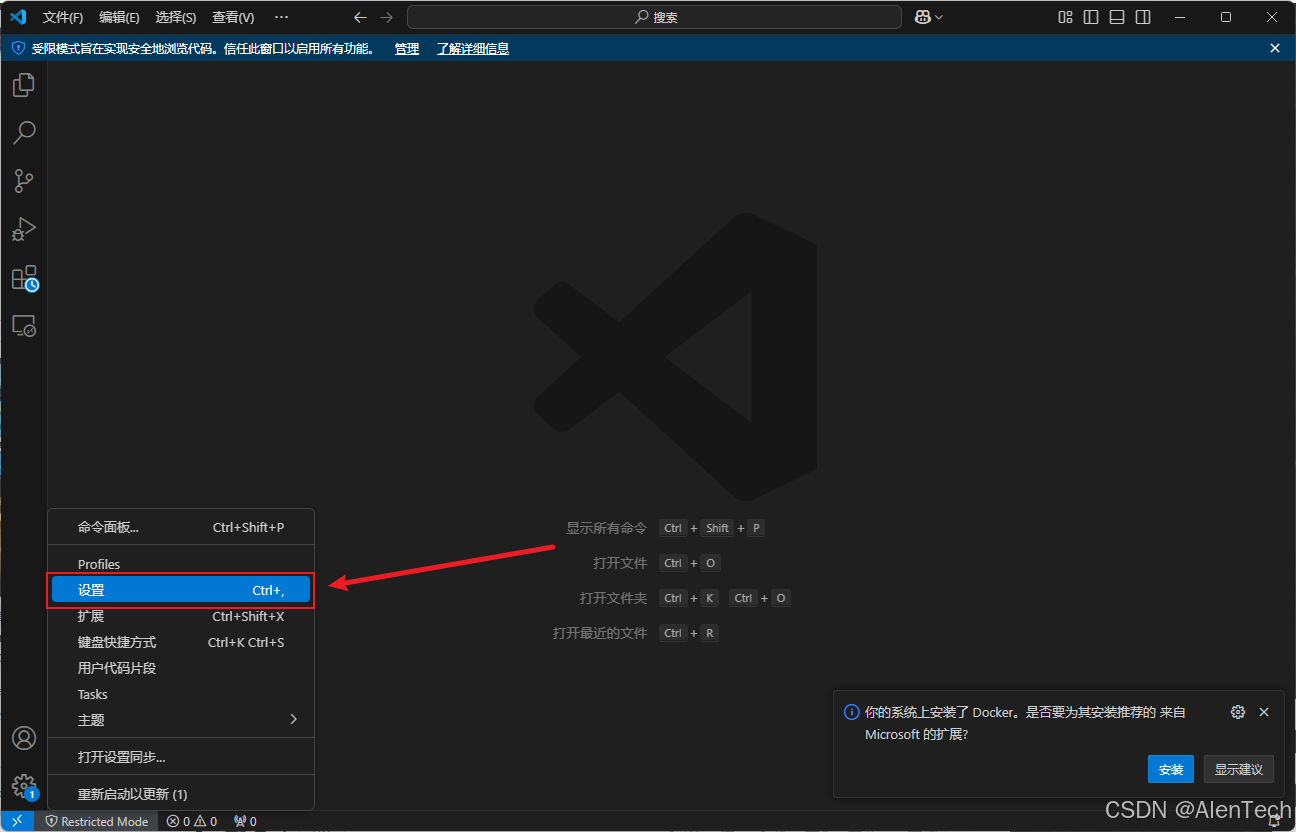Close the restricted mode banner
Viewport: 1296px width, 832px height.
pyautogui.click(x=1275, y=48)
